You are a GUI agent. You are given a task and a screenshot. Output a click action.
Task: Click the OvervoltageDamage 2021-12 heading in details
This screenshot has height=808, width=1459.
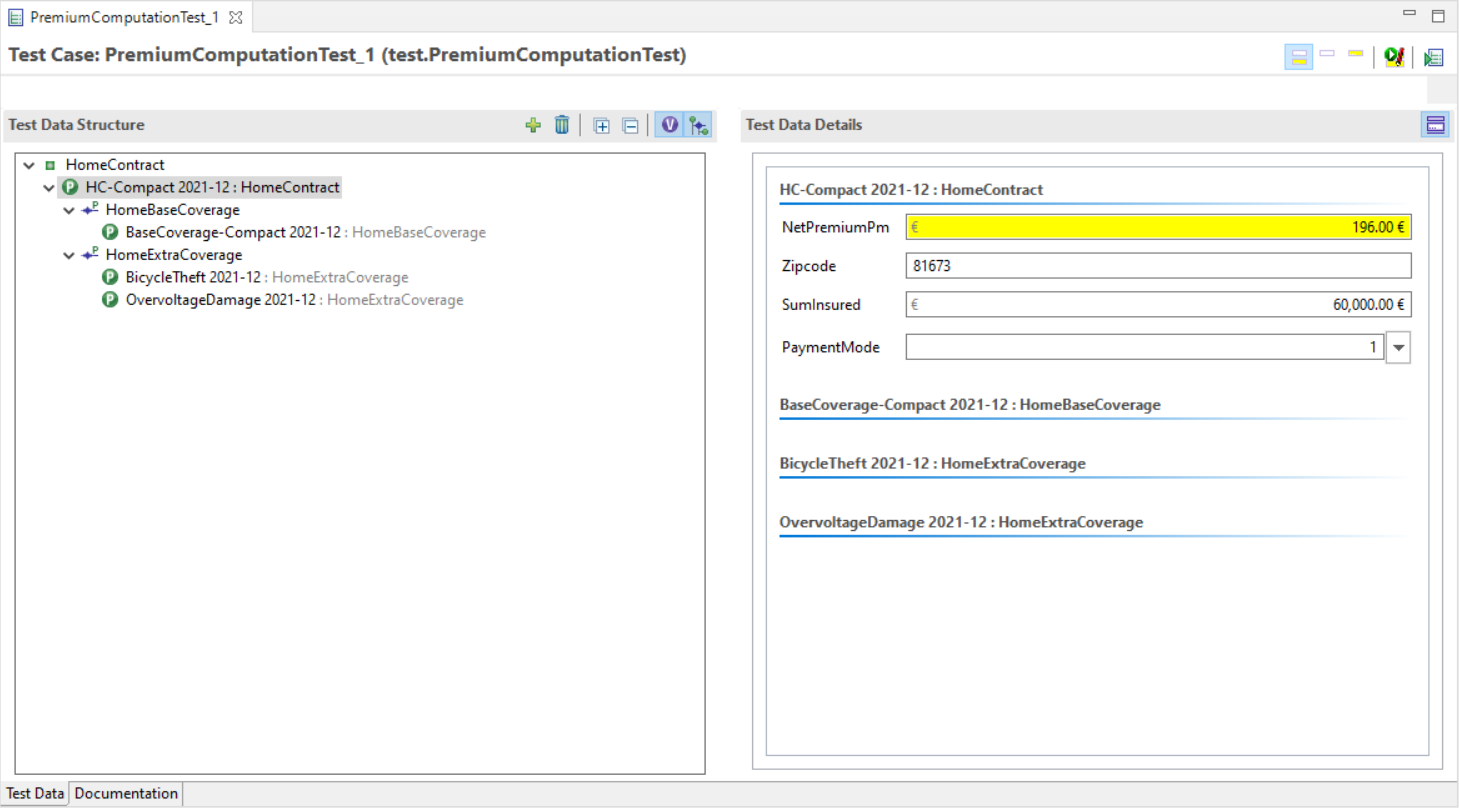960,522
